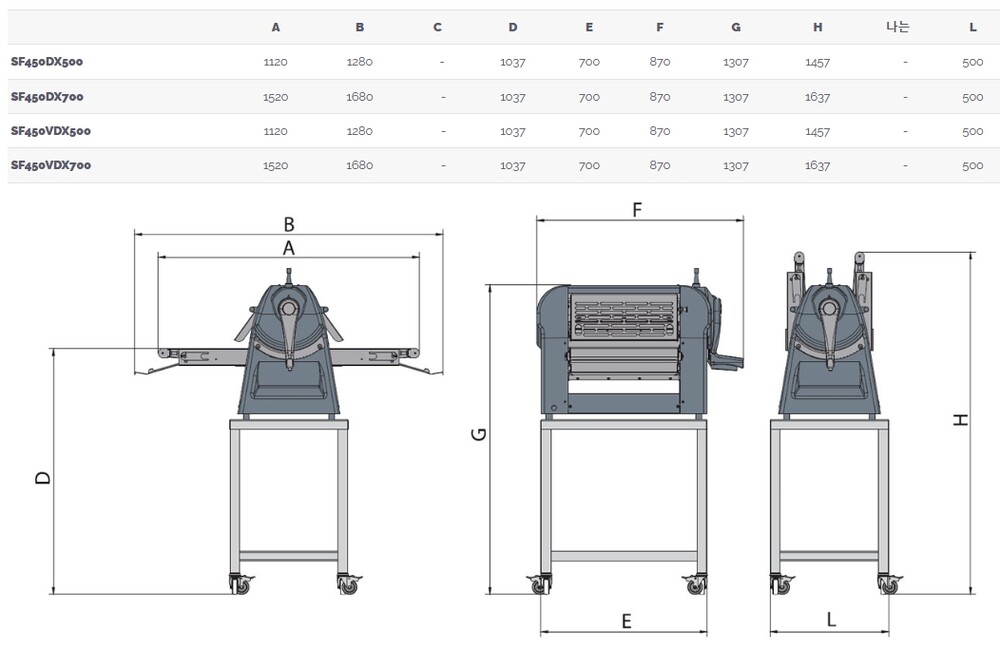Select the column header G in the table
Image resolution: width=1000 pixels, height=649 pixels.
(736, 28)
